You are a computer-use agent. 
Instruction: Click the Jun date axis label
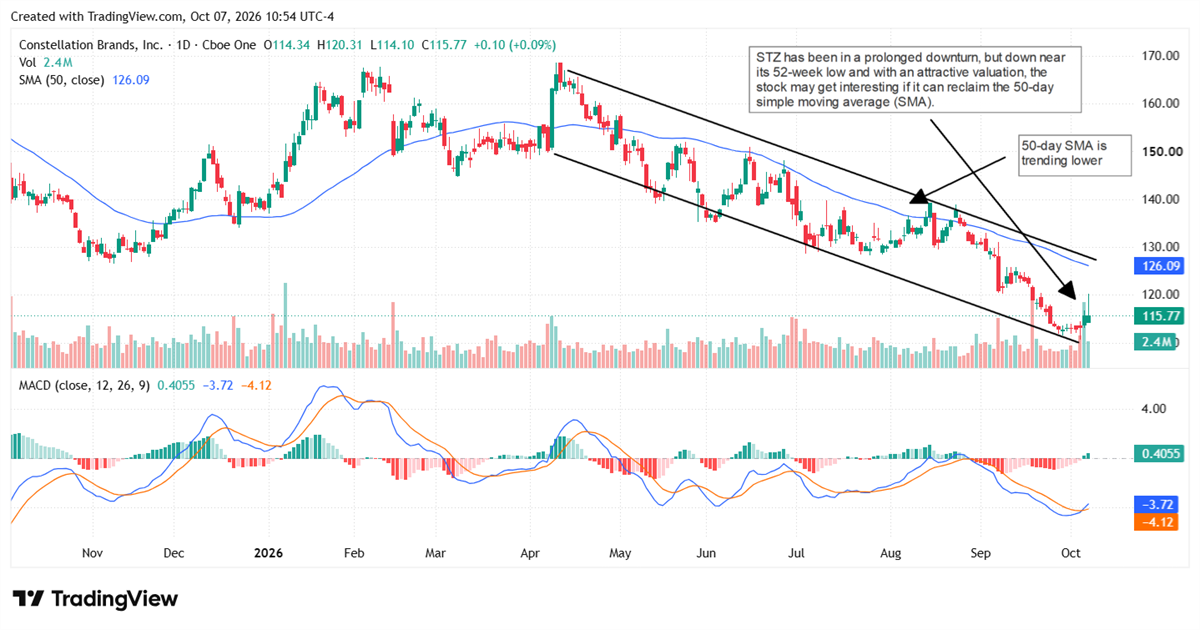click(x=707, y=552)
